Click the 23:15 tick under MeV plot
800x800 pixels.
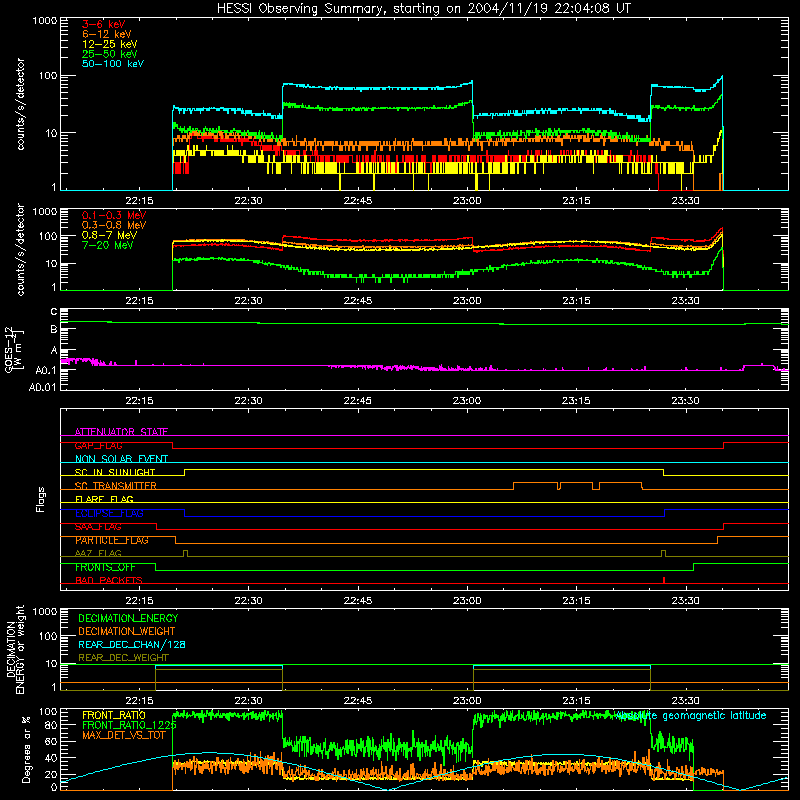(x=576, y=301)
